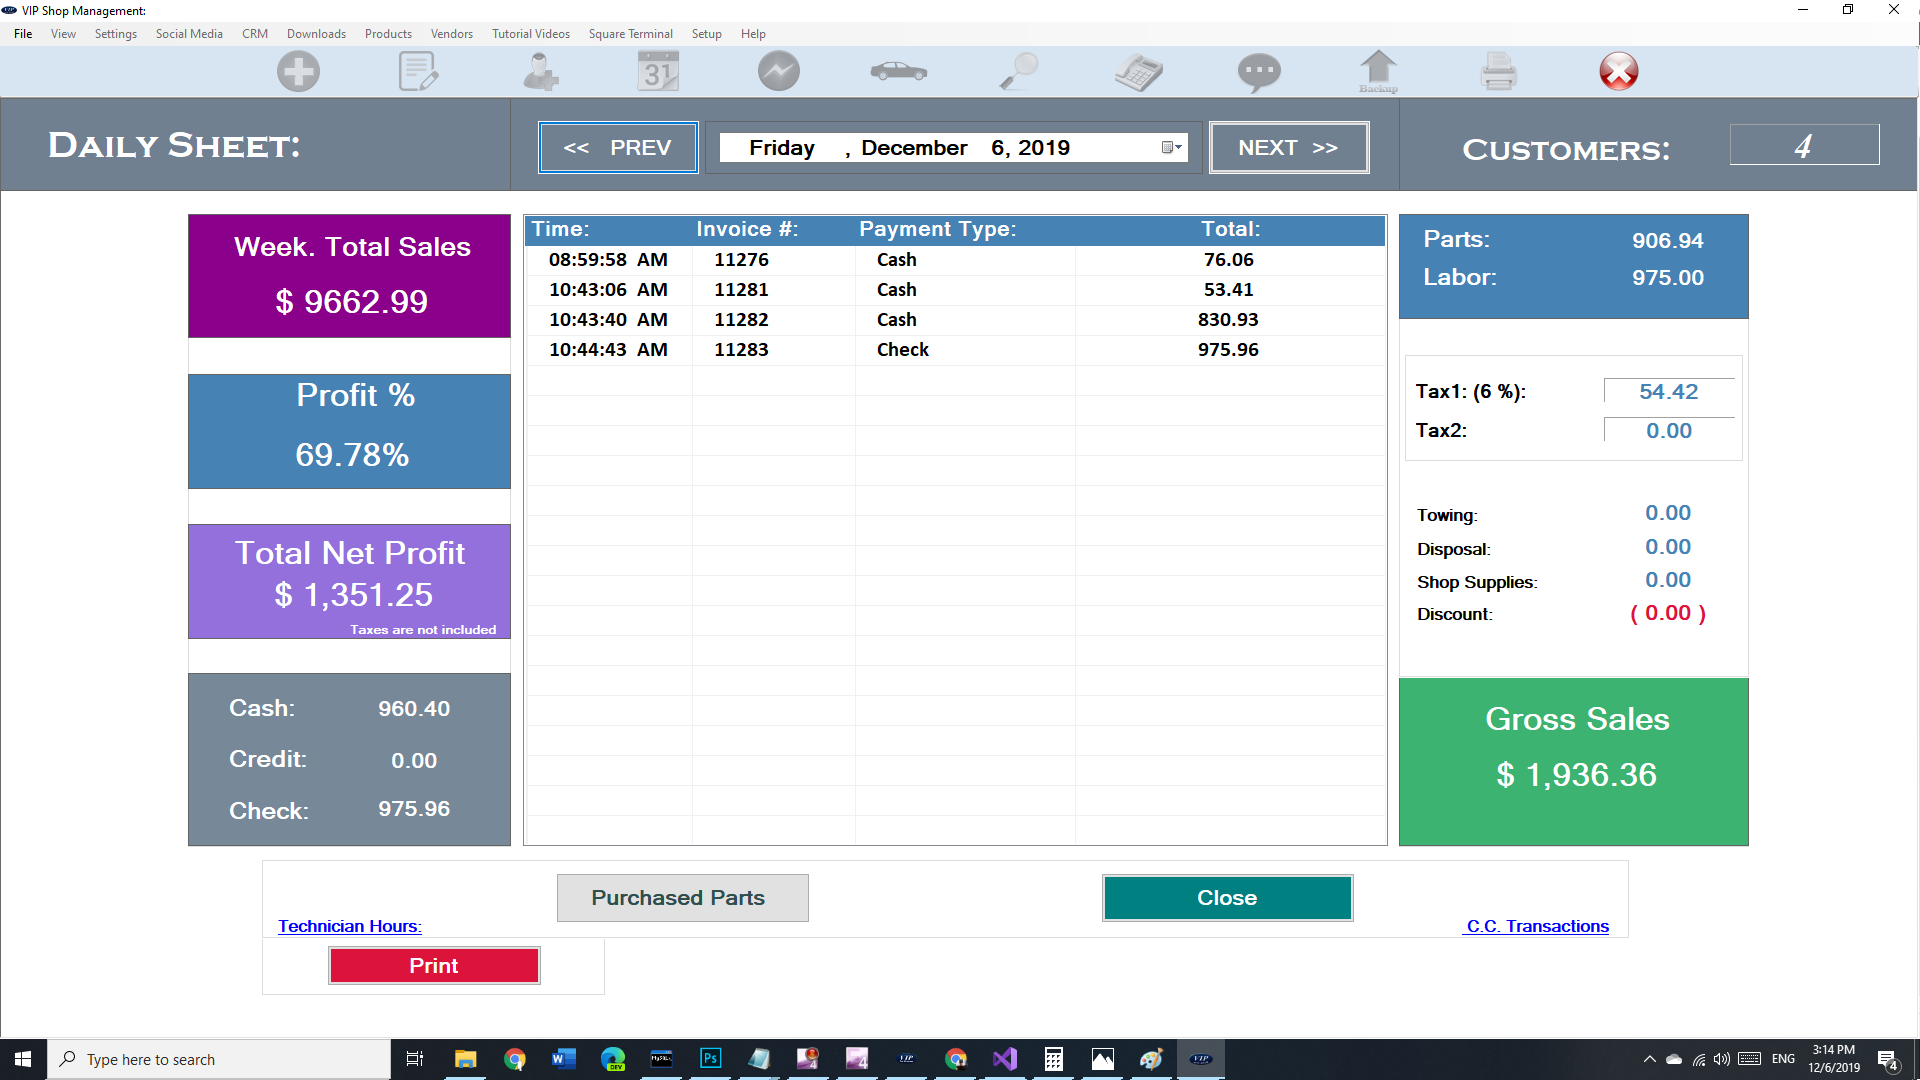Open the Square Terminal menu
Viewport: 1920px width, 1080px height.
tap(630, 34)
